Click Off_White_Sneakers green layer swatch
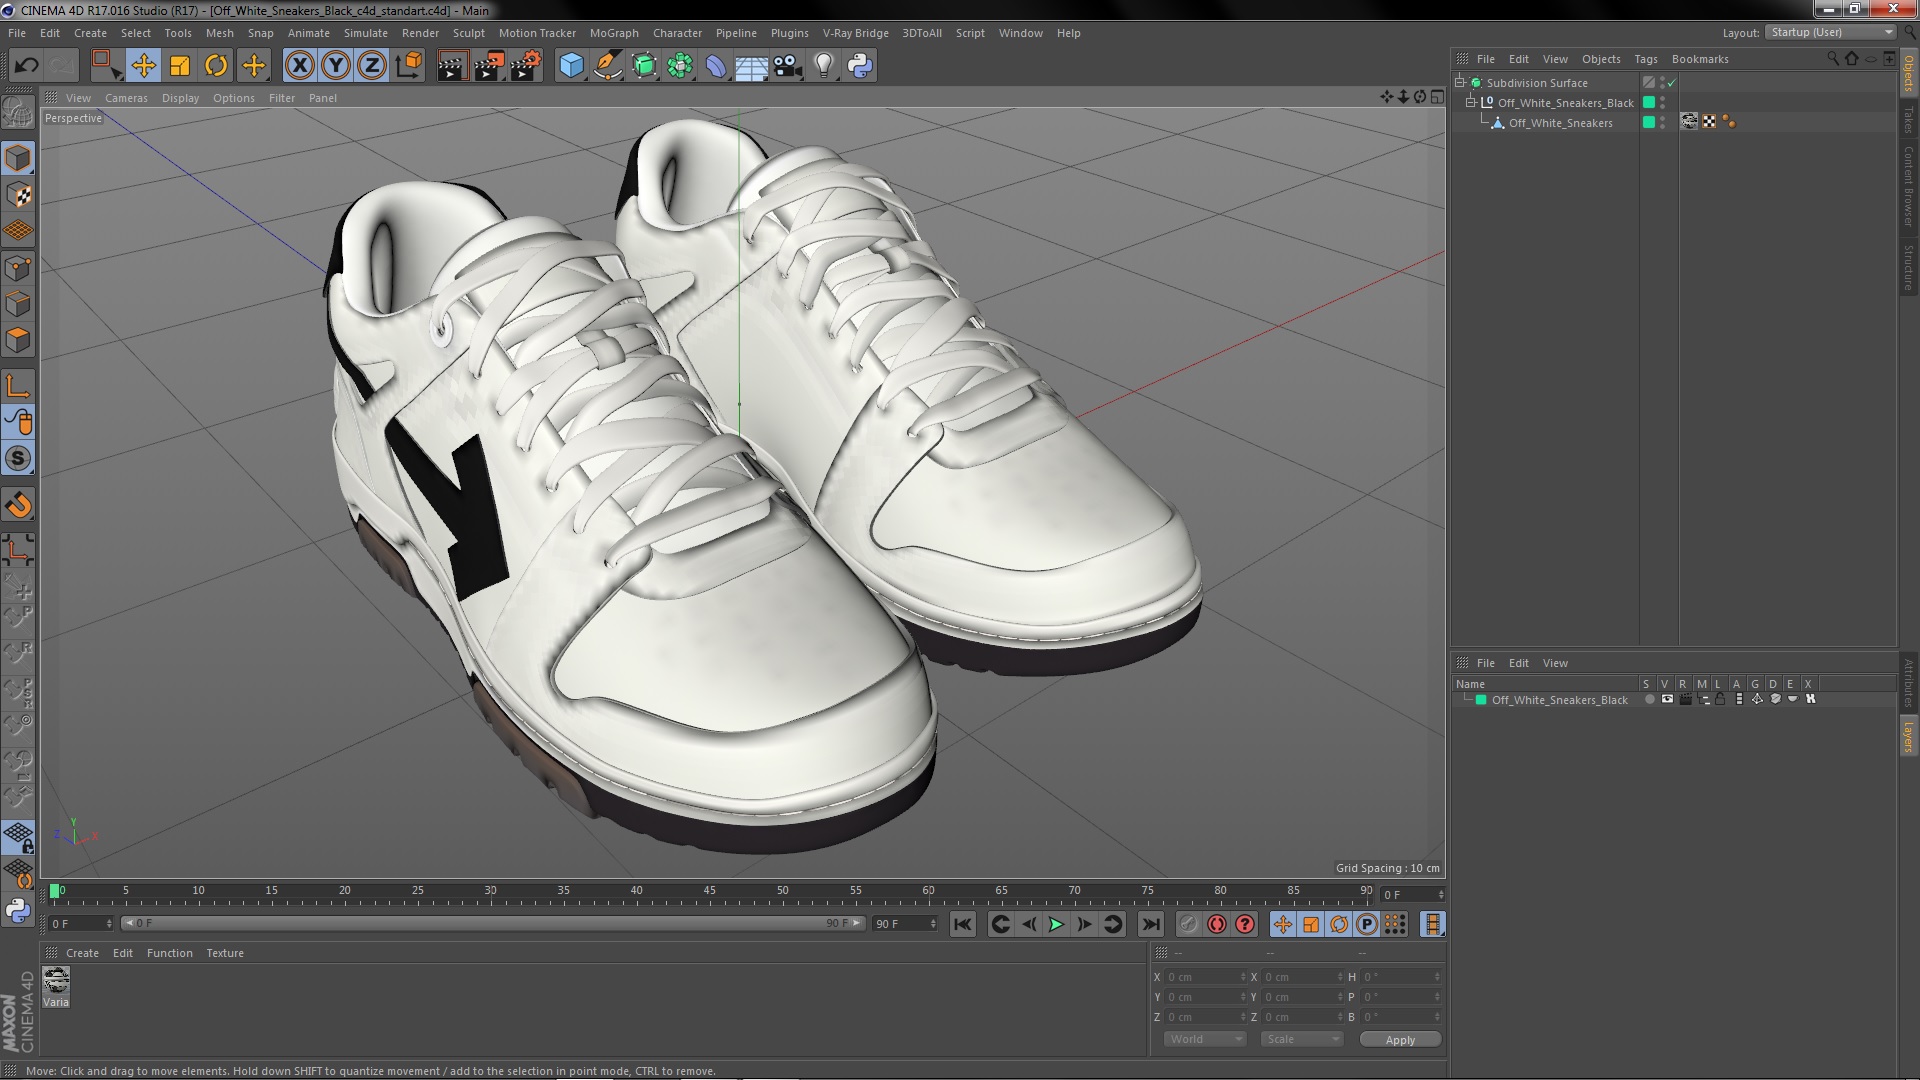Screen dimensions: 1920x1080 pyautogui.click(x=1649, y=122)
